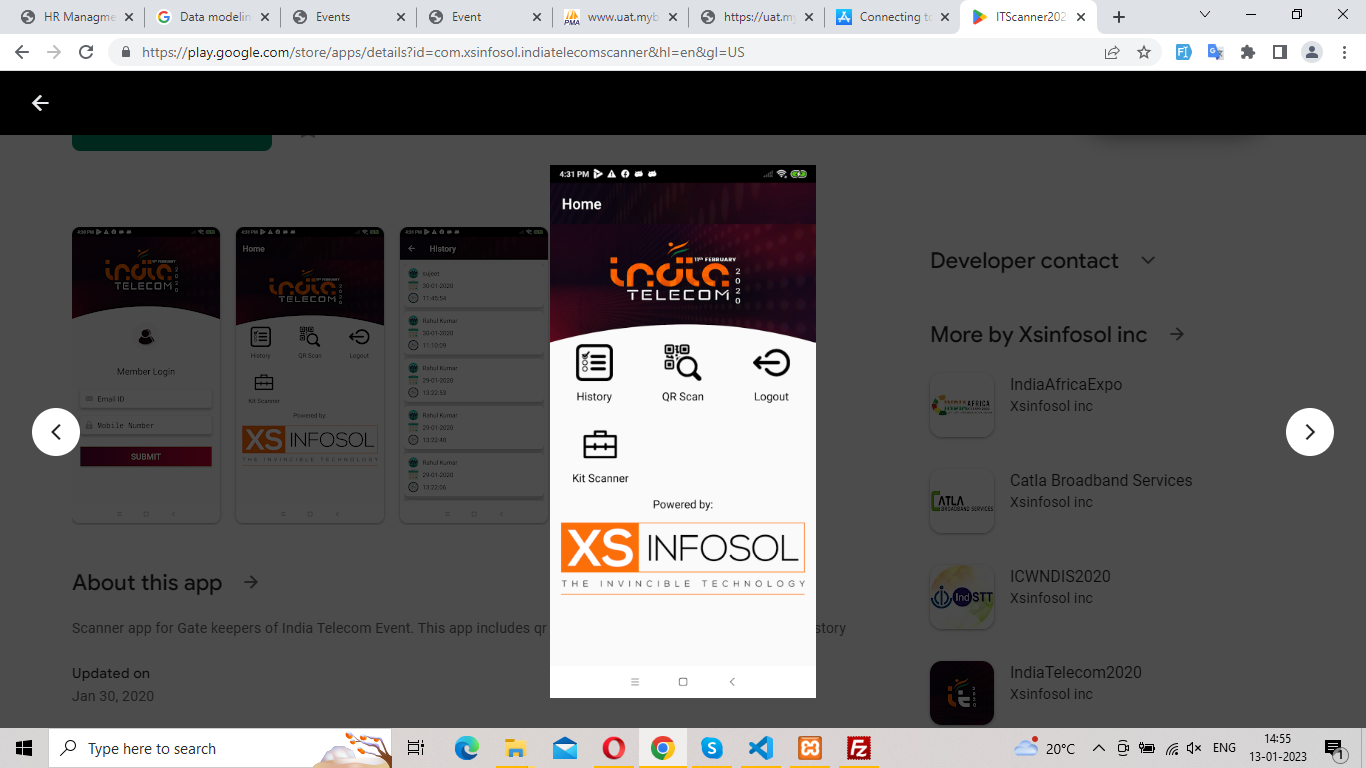Viewport: 1366px width, 768px height.
Task: Open the More by Xsinfosol inc arrow
Action: point(1177,334)
